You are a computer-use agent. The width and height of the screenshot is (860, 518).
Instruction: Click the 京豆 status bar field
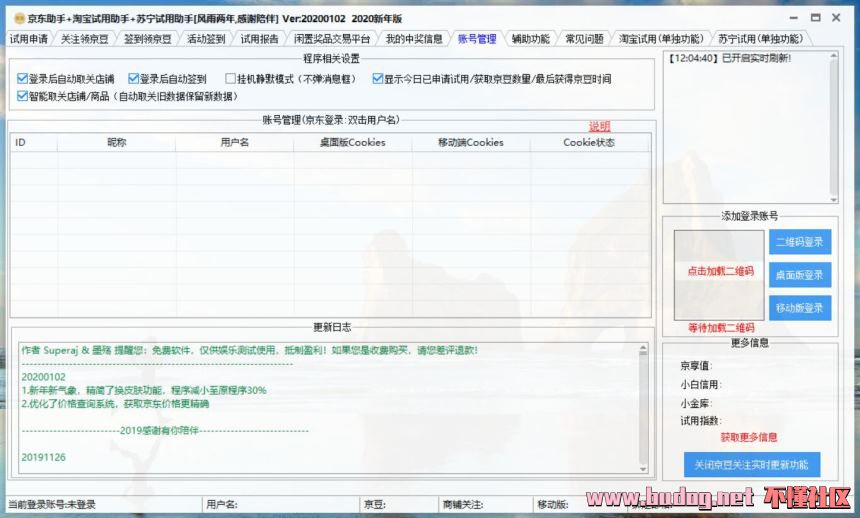[398, 504]
